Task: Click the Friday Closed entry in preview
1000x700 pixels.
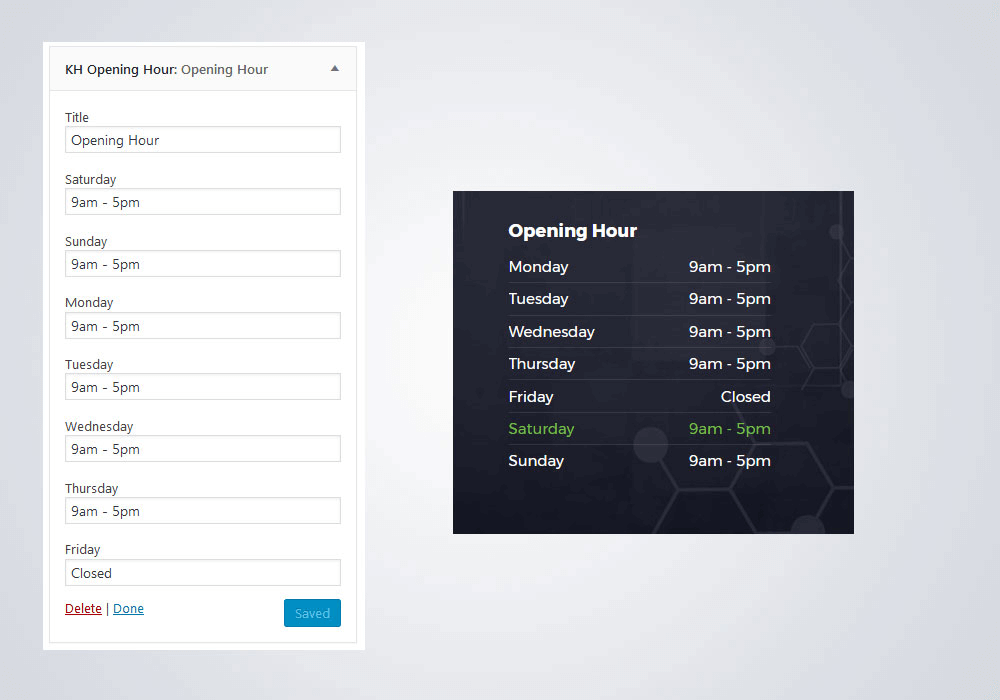Action: (640, 396)
